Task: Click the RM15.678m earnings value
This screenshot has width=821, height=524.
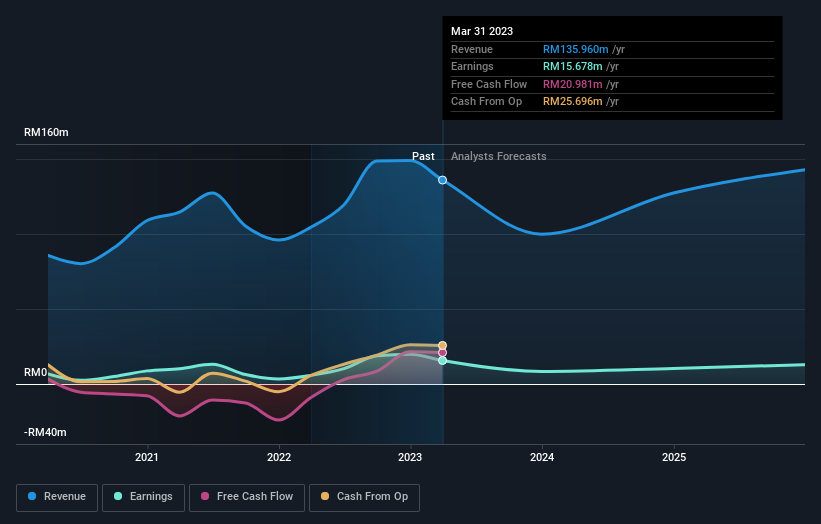Action: point(572,66)
